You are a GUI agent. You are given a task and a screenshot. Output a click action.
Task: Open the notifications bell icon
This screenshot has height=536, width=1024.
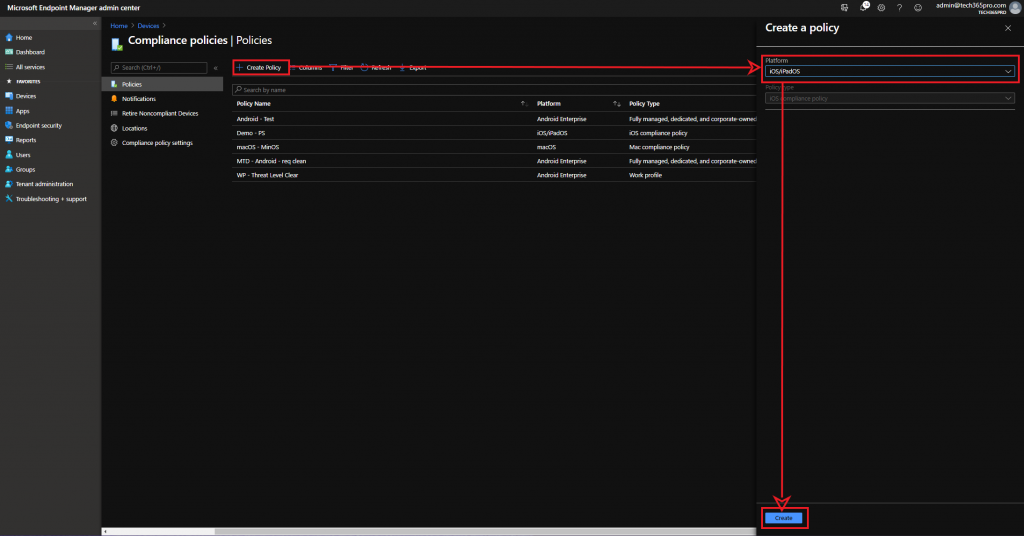863,7
